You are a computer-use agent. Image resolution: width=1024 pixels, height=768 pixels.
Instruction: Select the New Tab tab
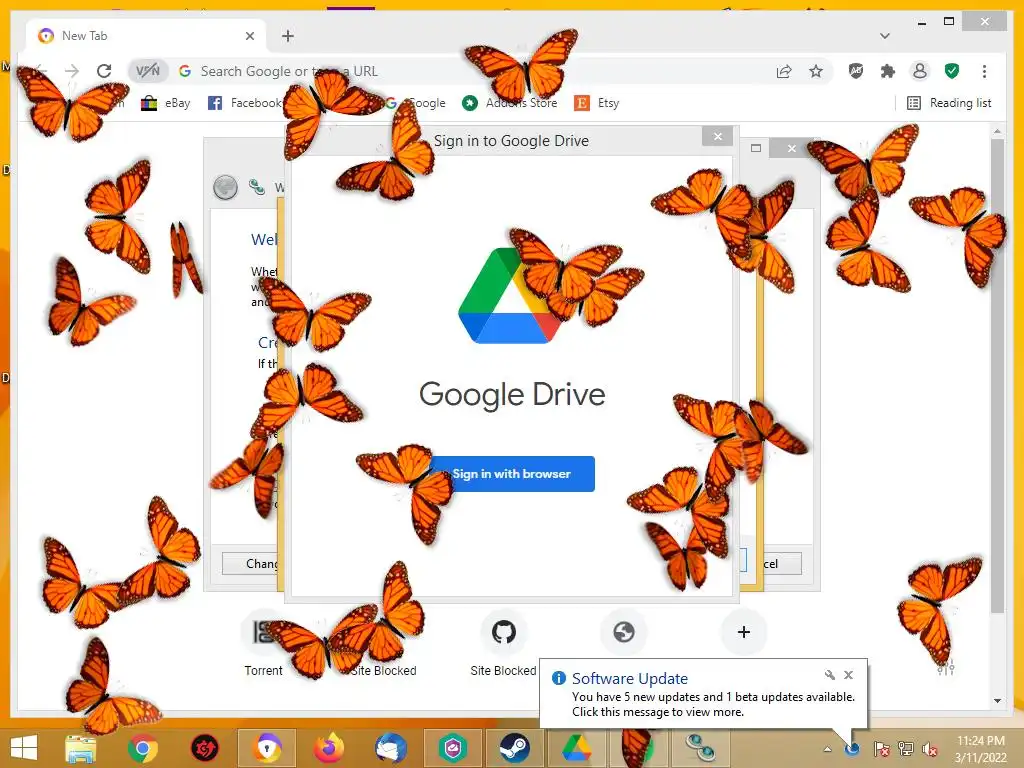click(144, 36)
